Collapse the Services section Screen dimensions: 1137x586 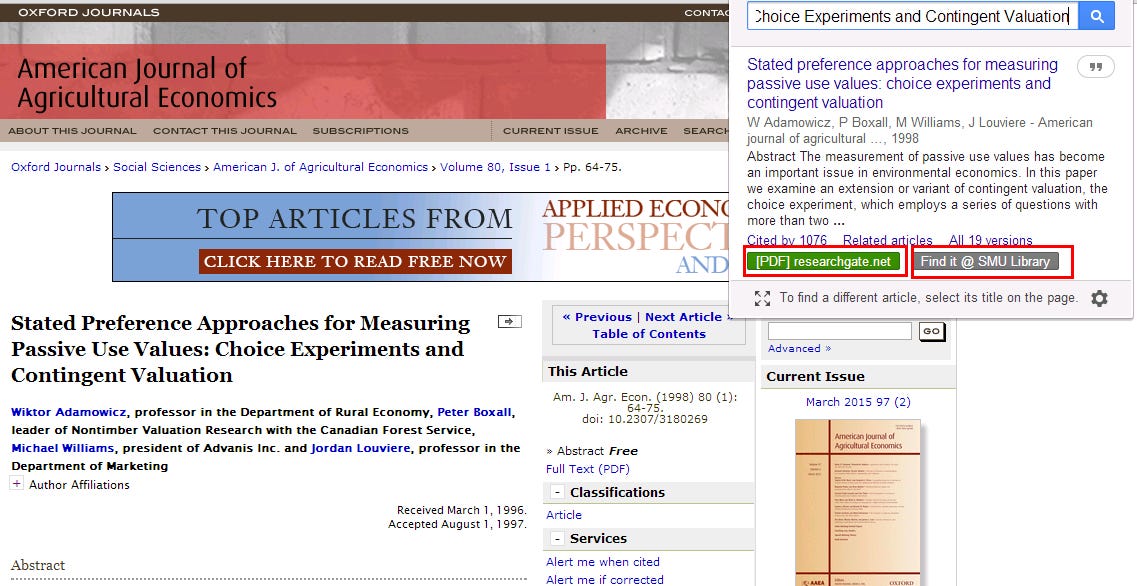(x=557, y=539)
